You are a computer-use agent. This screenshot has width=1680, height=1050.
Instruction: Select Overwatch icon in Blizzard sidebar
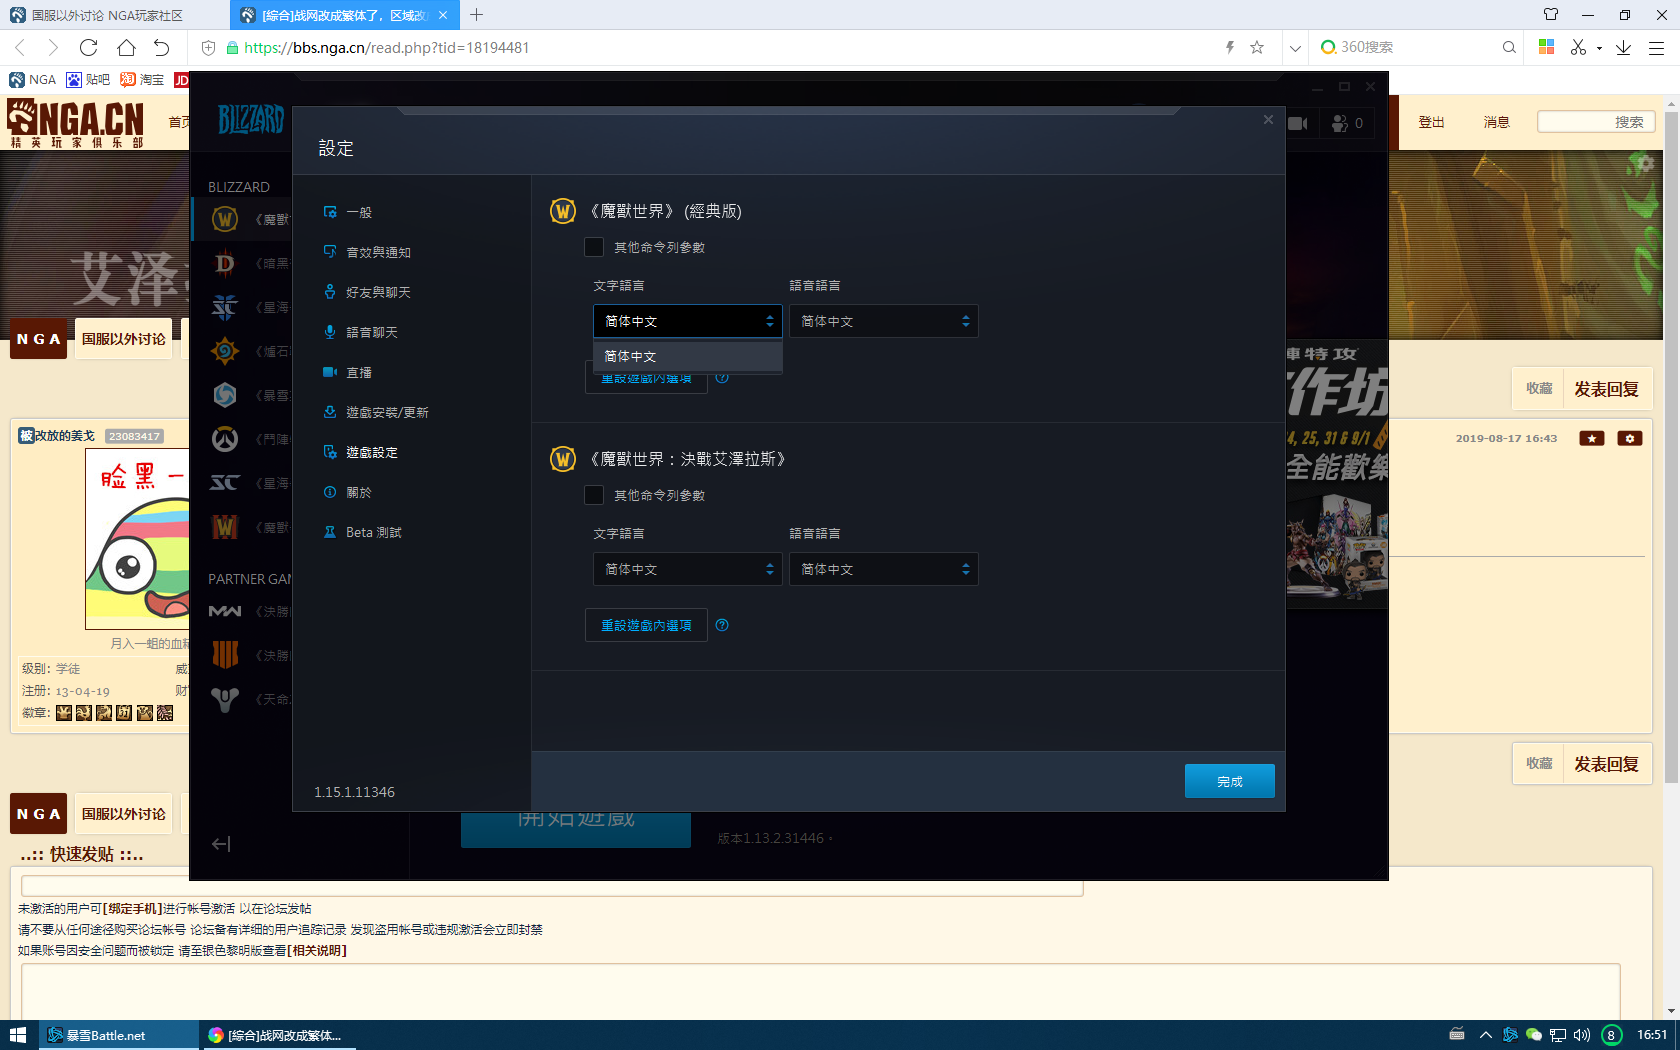tap(225, 439)
